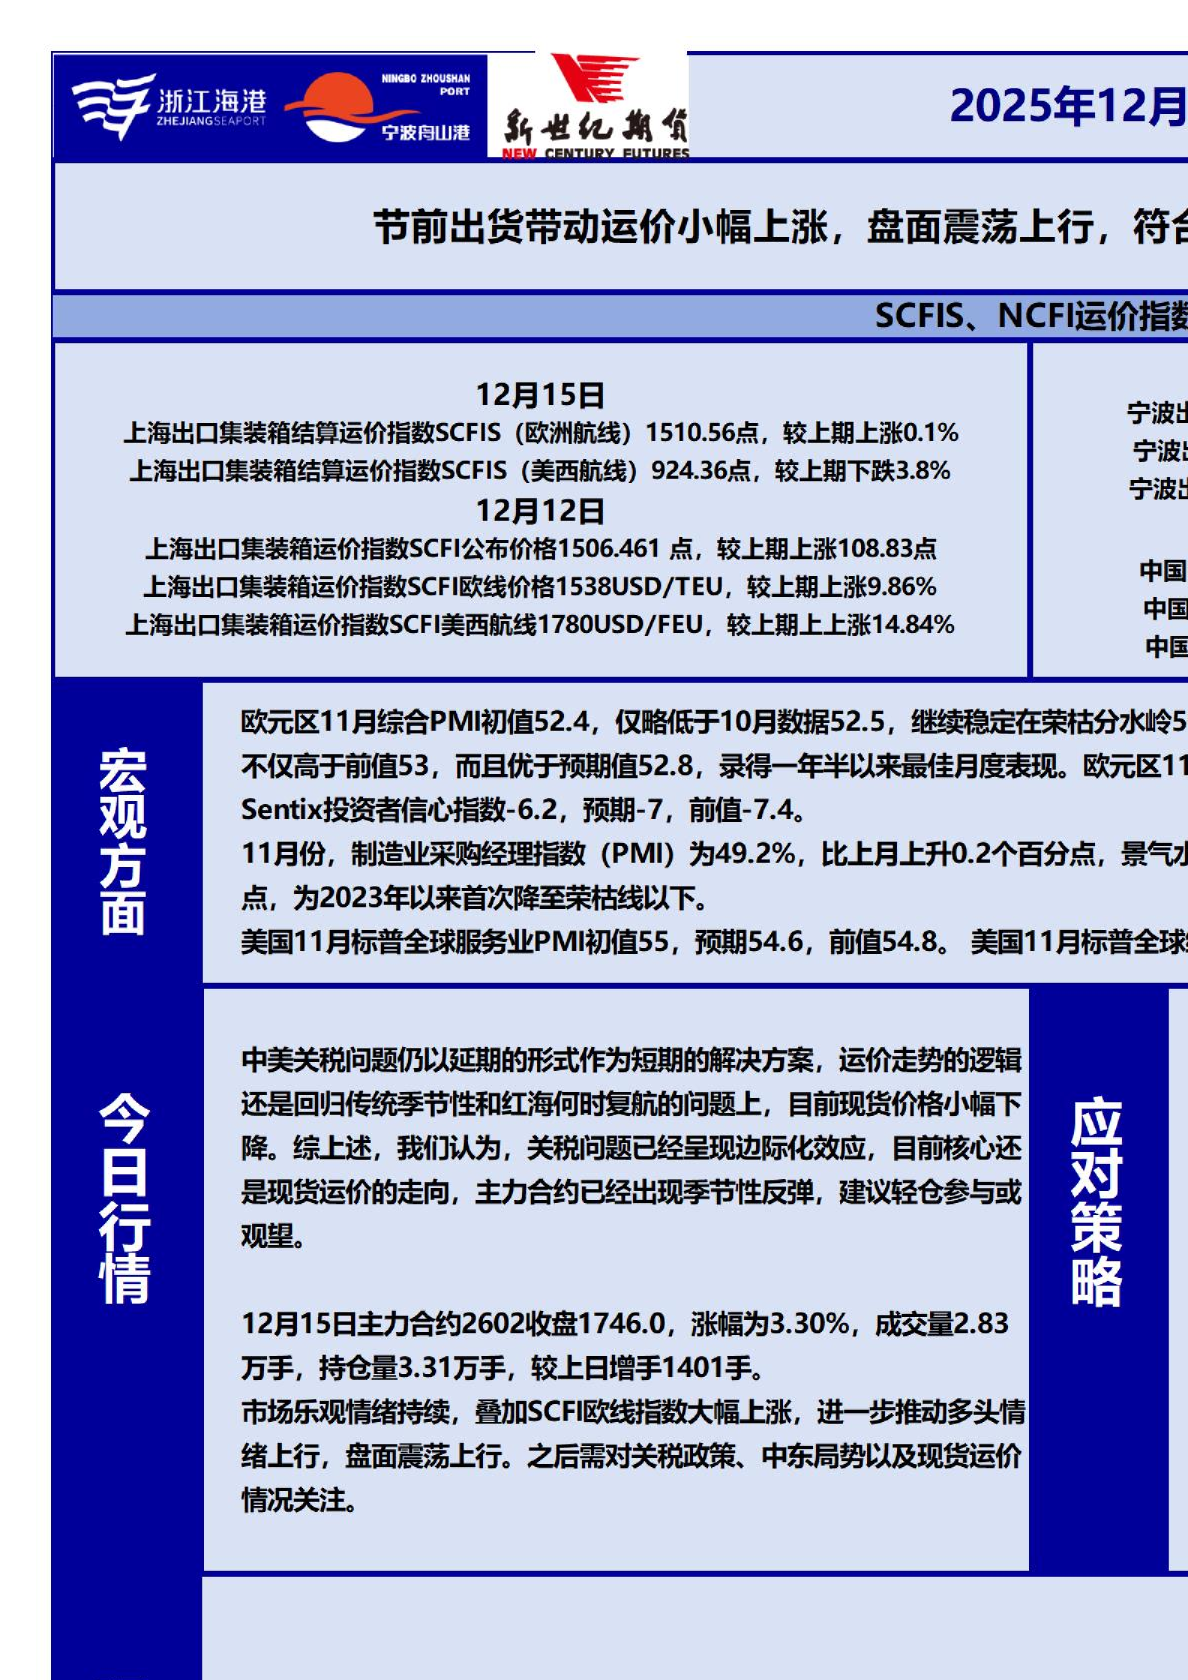The width and height of the screenshot is (1188, 1680).
Task: Select the SCFIS 欧洲航线 1510.56点 line
Action: pos(540,433)
